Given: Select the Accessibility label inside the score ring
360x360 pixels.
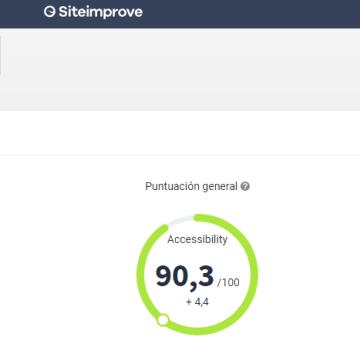Looking at the screenshot, I should click(197, 239).
